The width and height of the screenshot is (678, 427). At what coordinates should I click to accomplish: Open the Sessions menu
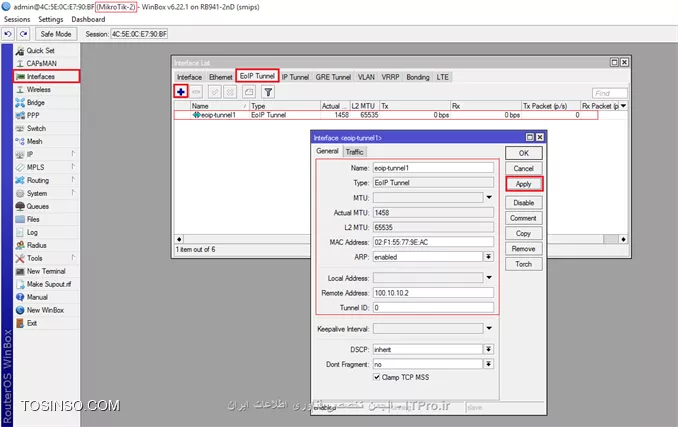tap(17, 19)
